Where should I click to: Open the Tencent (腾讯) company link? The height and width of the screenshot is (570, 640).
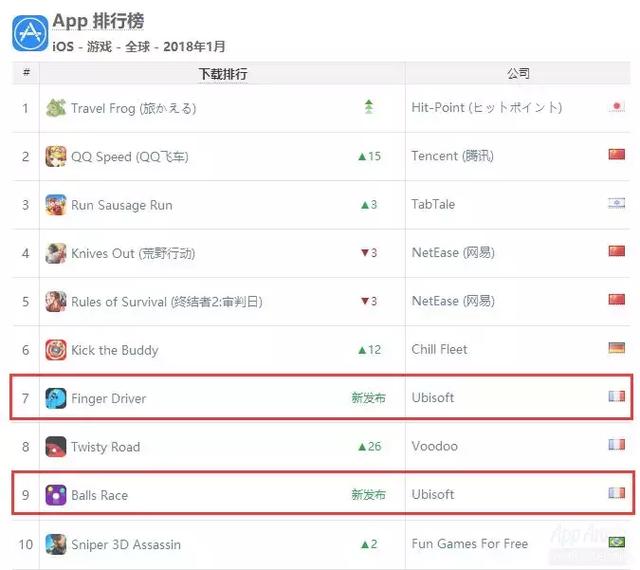click(452, 156)
